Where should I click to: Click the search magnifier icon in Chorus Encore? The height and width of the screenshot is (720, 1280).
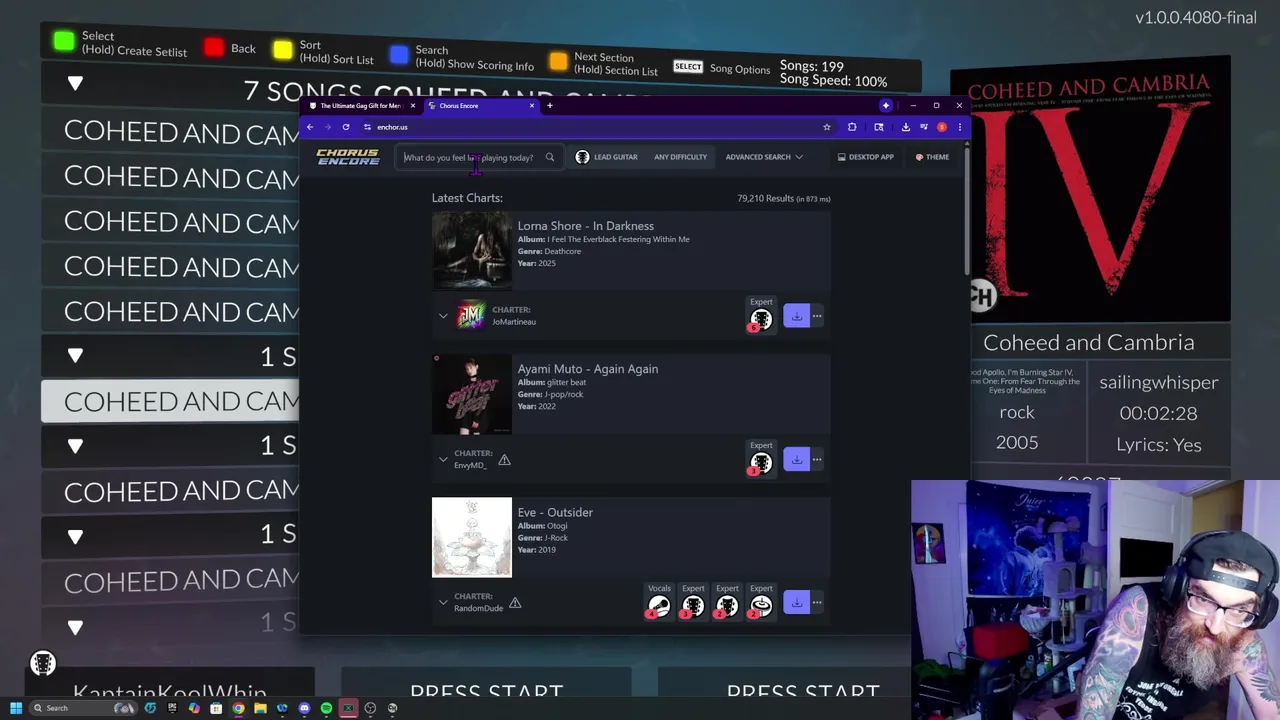549,157
